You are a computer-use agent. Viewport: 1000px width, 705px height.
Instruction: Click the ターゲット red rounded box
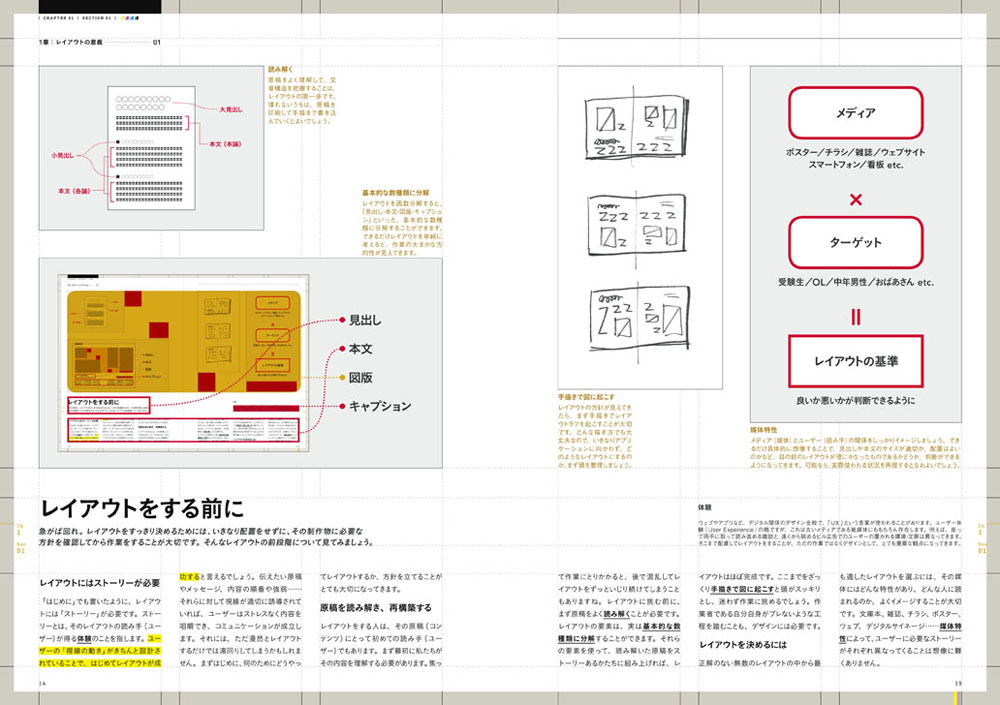pyautogui.click(x=855, y=242)
